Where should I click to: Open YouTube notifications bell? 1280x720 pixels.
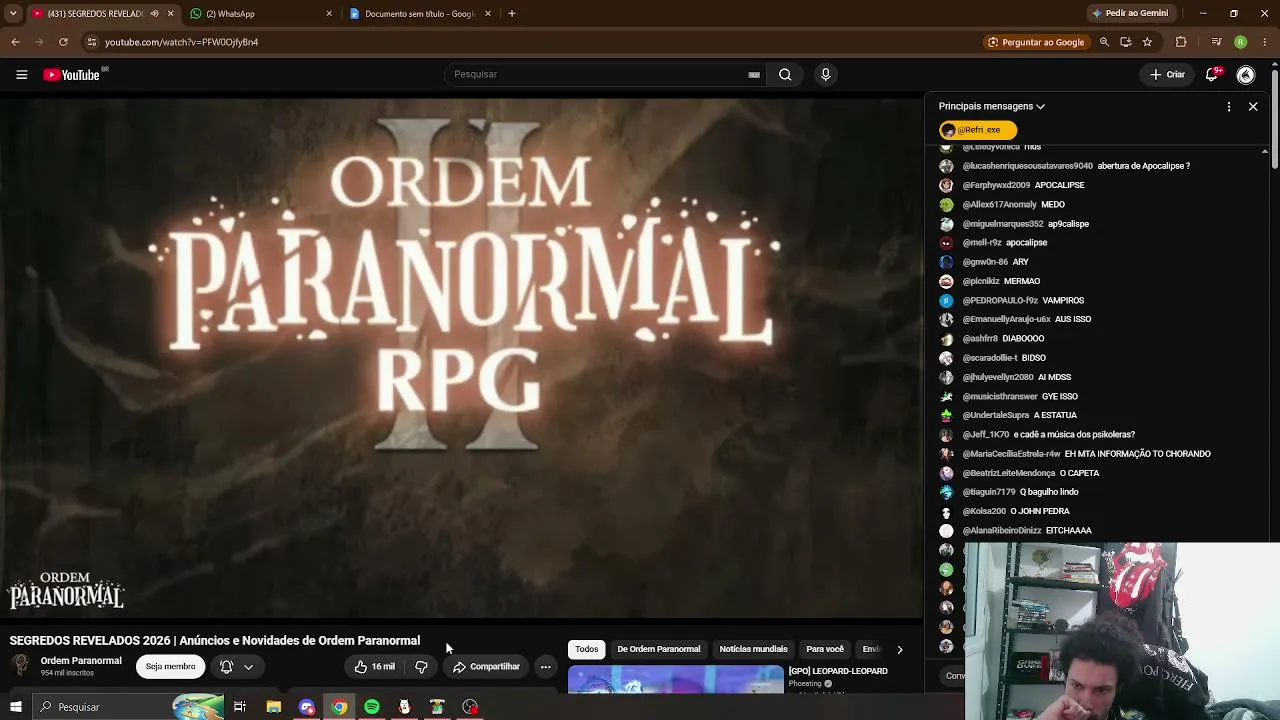point(1212,74)
